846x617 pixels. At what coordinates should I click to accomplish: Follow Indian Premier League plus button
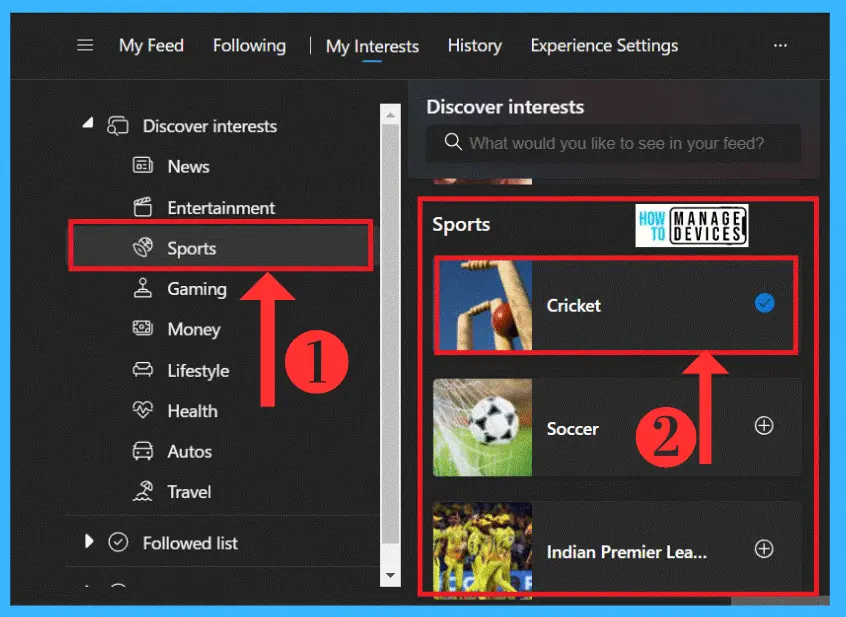(764, 549)
